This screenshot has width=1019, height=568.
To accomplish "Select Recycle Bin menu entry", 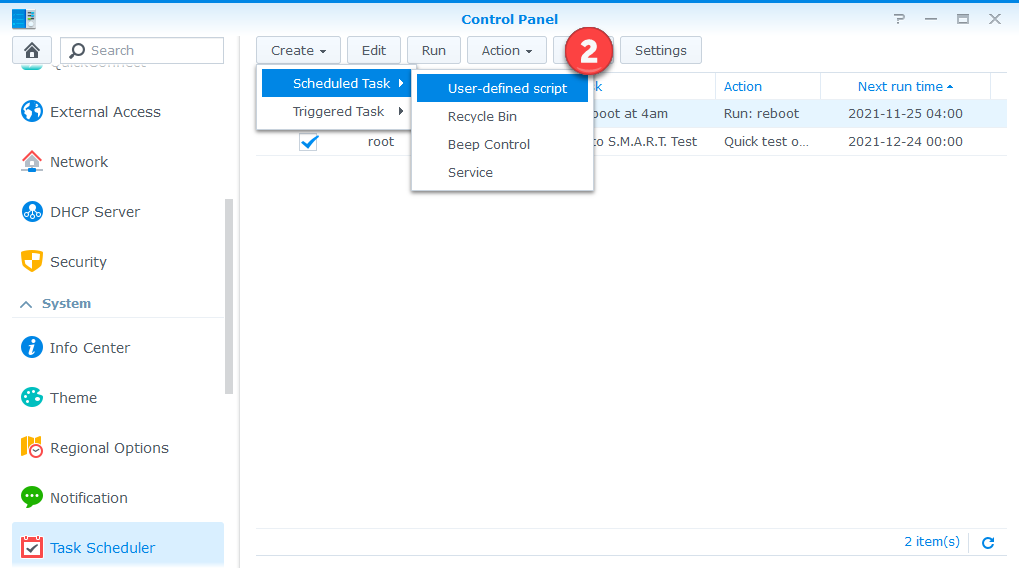I will click(482, 116).
